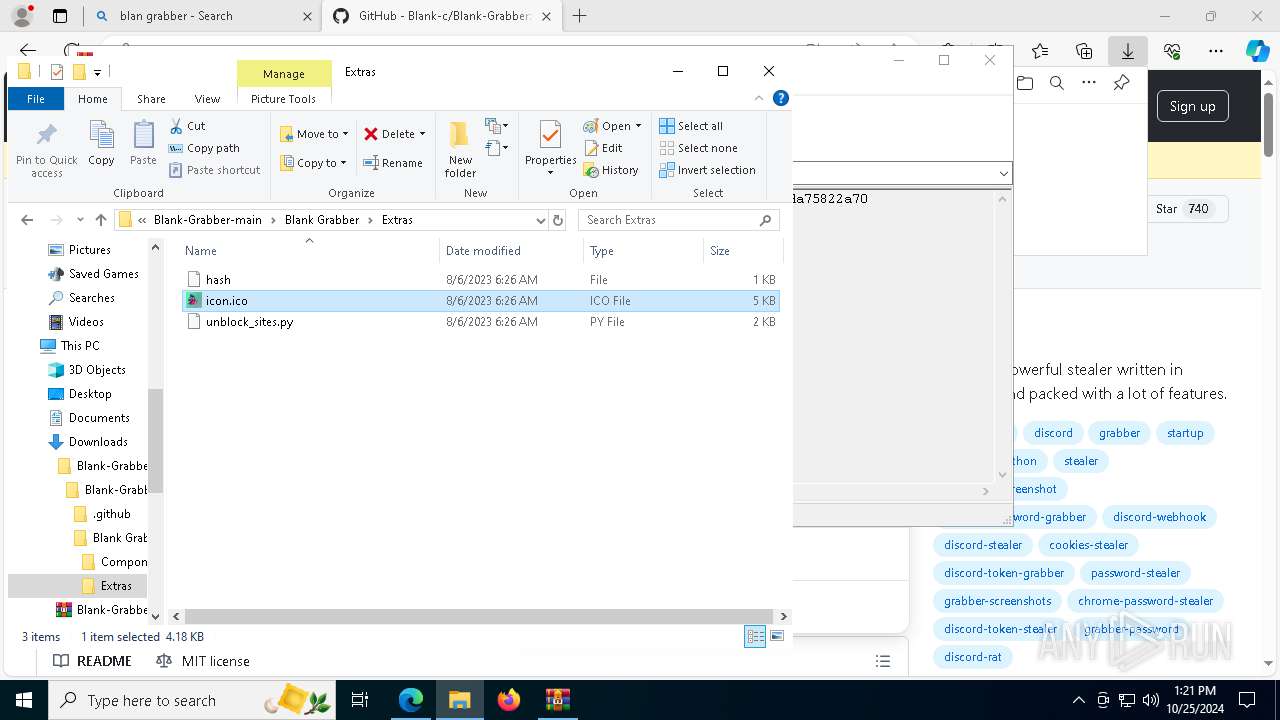Switch to the View ribbon tab
1280x720 pixels.
tap(207, 99)
